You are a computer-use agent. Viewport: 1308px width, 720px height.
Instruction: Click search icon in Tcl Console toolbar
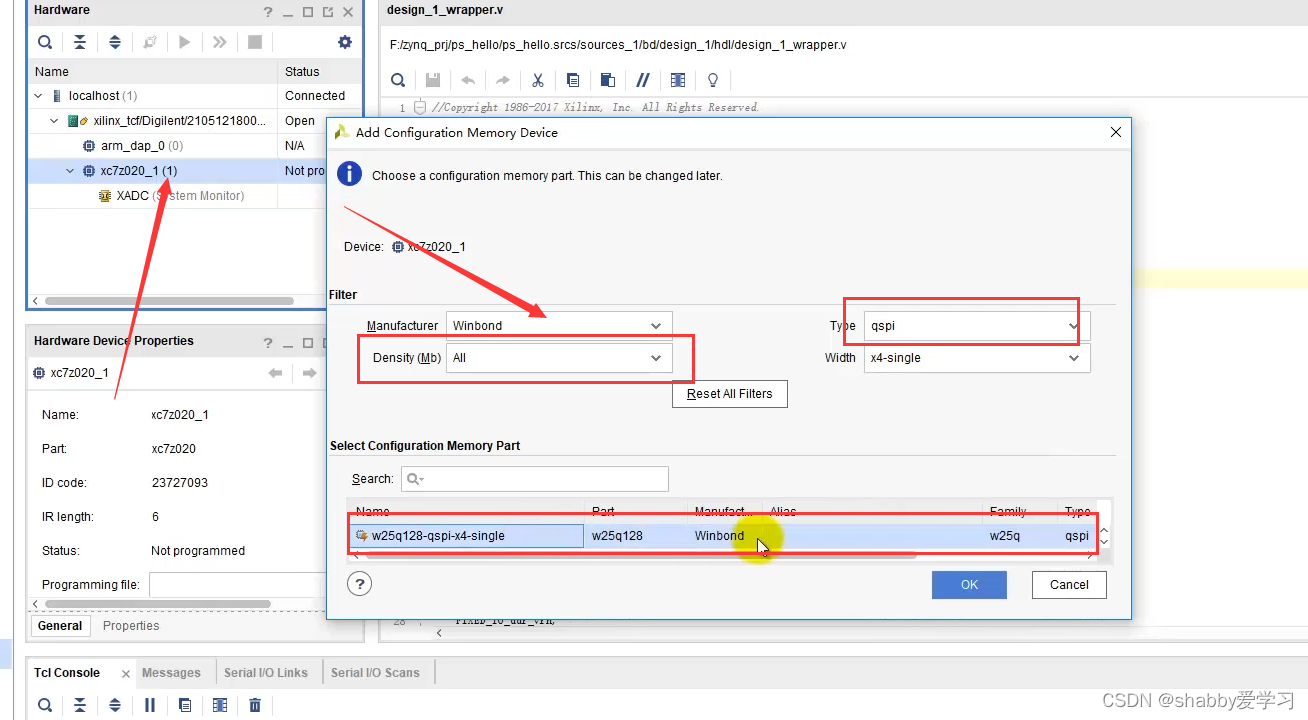pos(45,705)
